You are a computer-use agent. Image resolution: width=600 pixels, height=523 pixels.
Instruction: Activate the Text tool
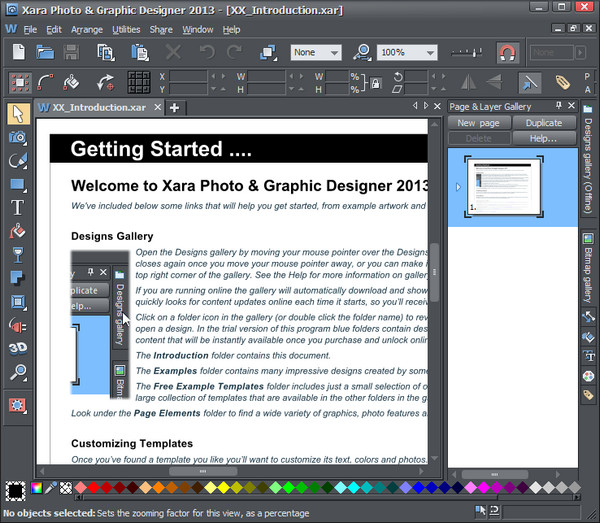[18, 208]
